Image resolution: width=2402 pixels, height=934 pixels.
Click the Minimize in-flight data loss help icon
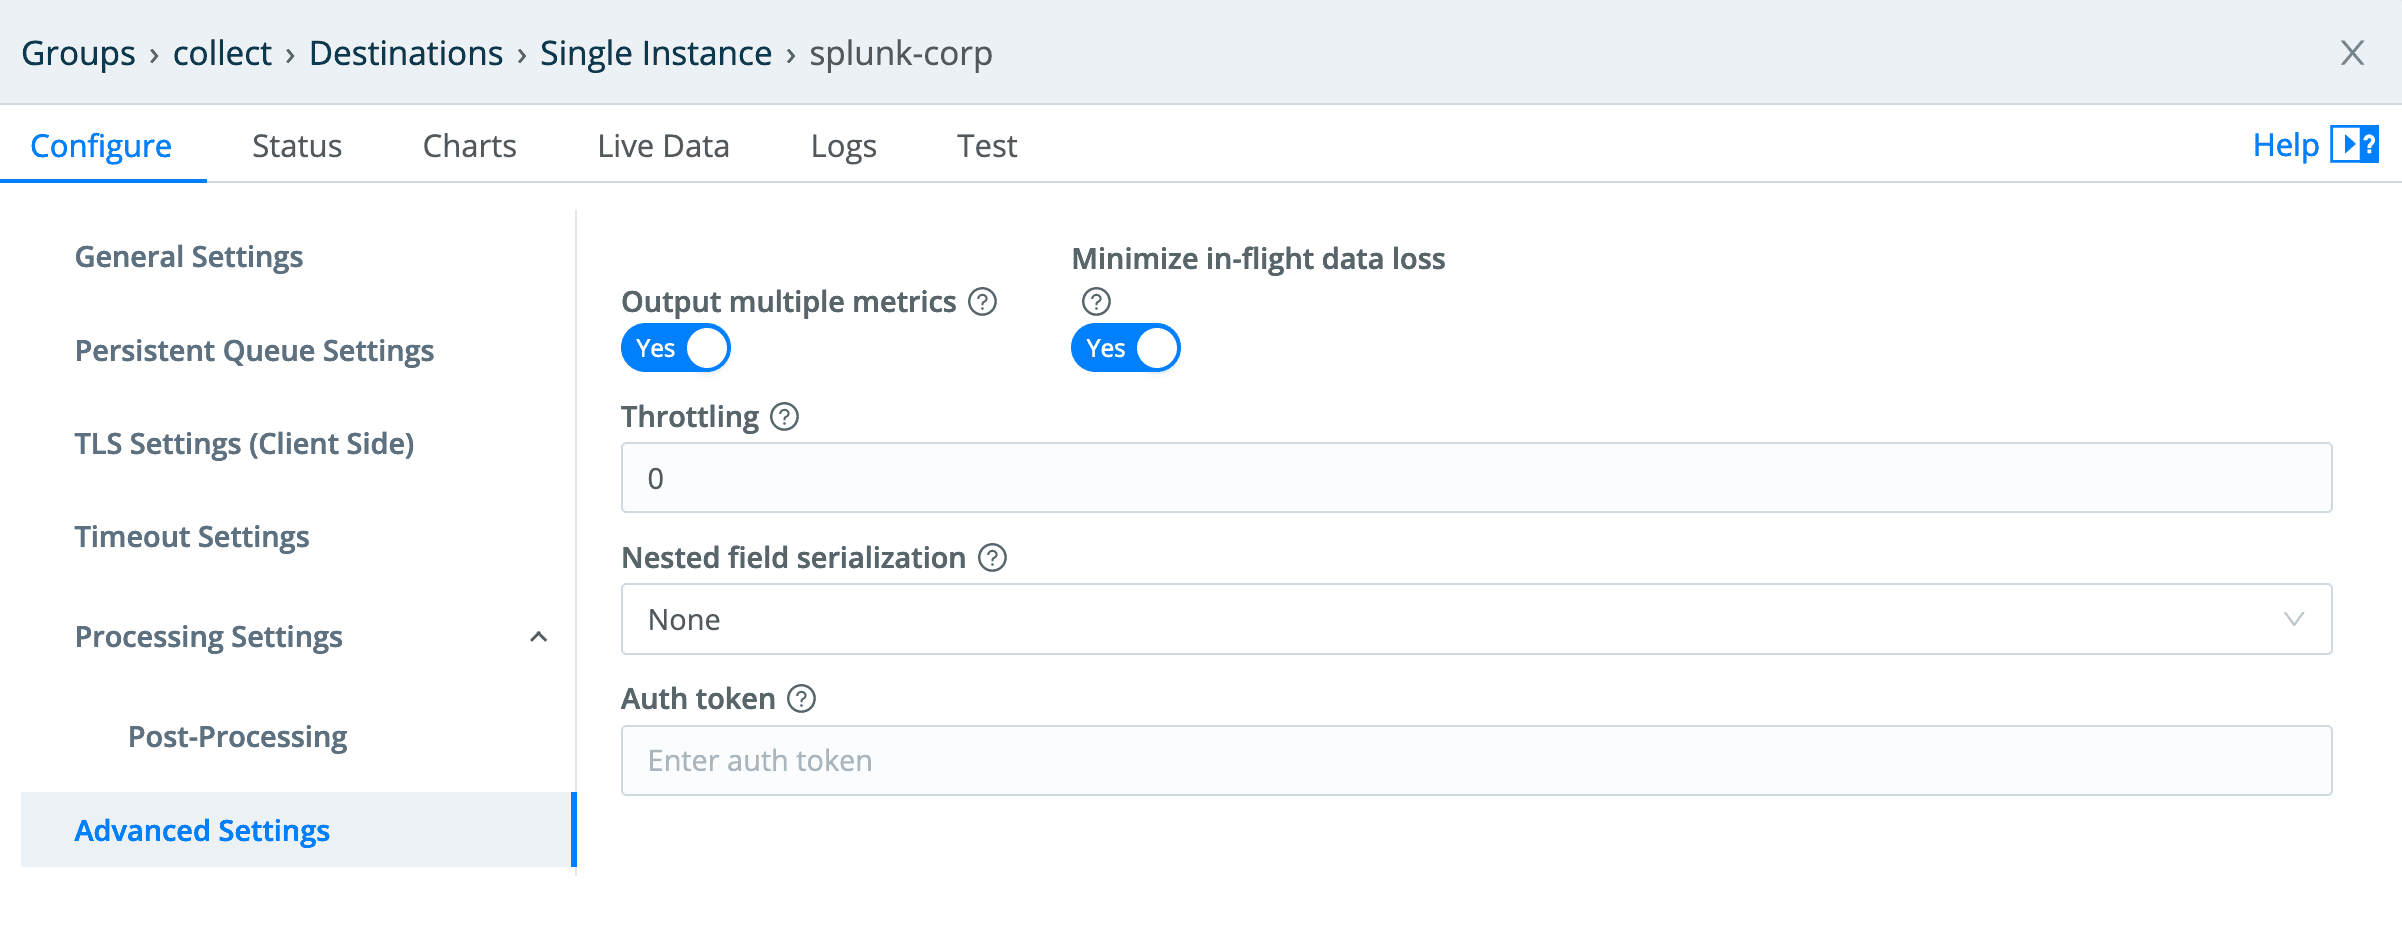[1094, 302]
